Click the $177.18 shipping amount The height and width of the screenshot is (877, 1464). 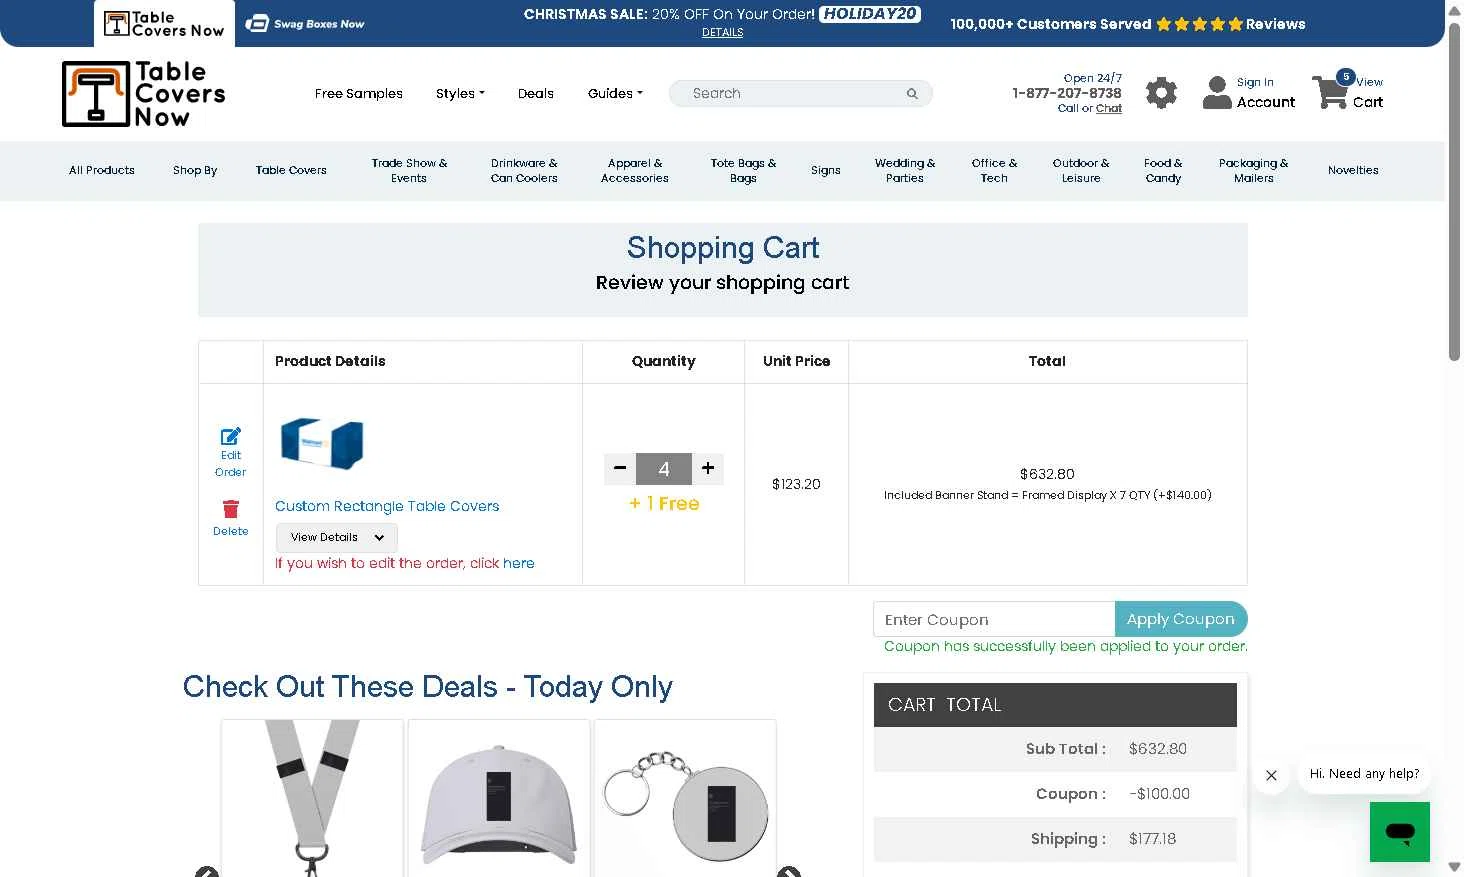click(x=1152, y=839)
